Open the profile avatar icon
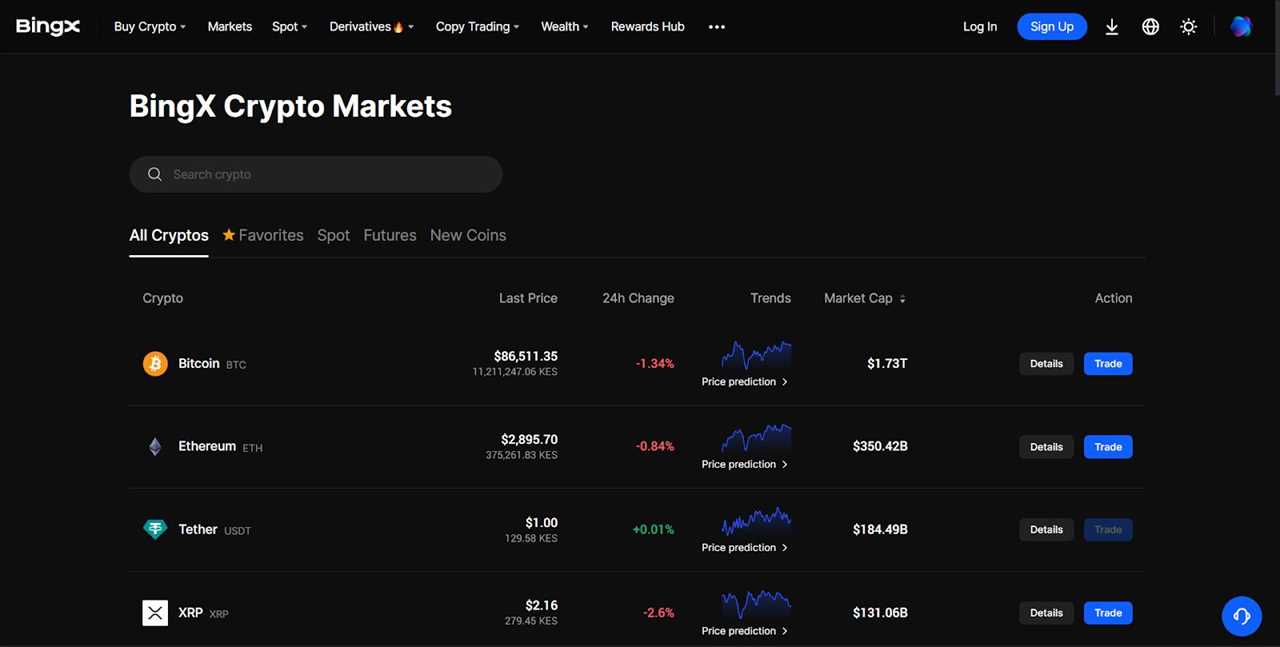The image size is (1280, 647). 1240,26
